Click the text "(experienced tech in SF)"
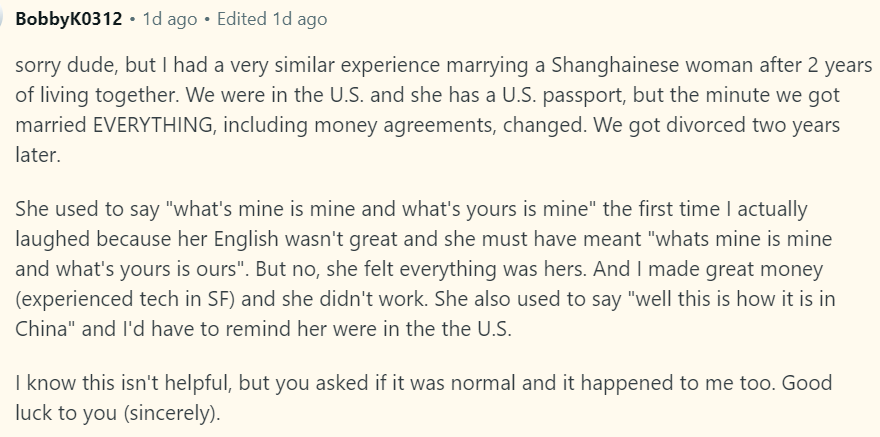 (125, 298)
